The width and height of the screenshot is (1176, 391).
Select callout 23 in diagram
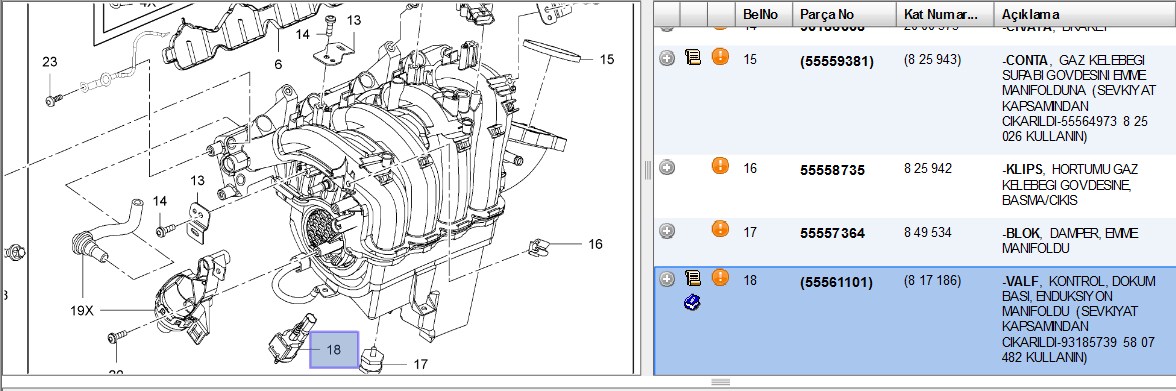(50, 62)
